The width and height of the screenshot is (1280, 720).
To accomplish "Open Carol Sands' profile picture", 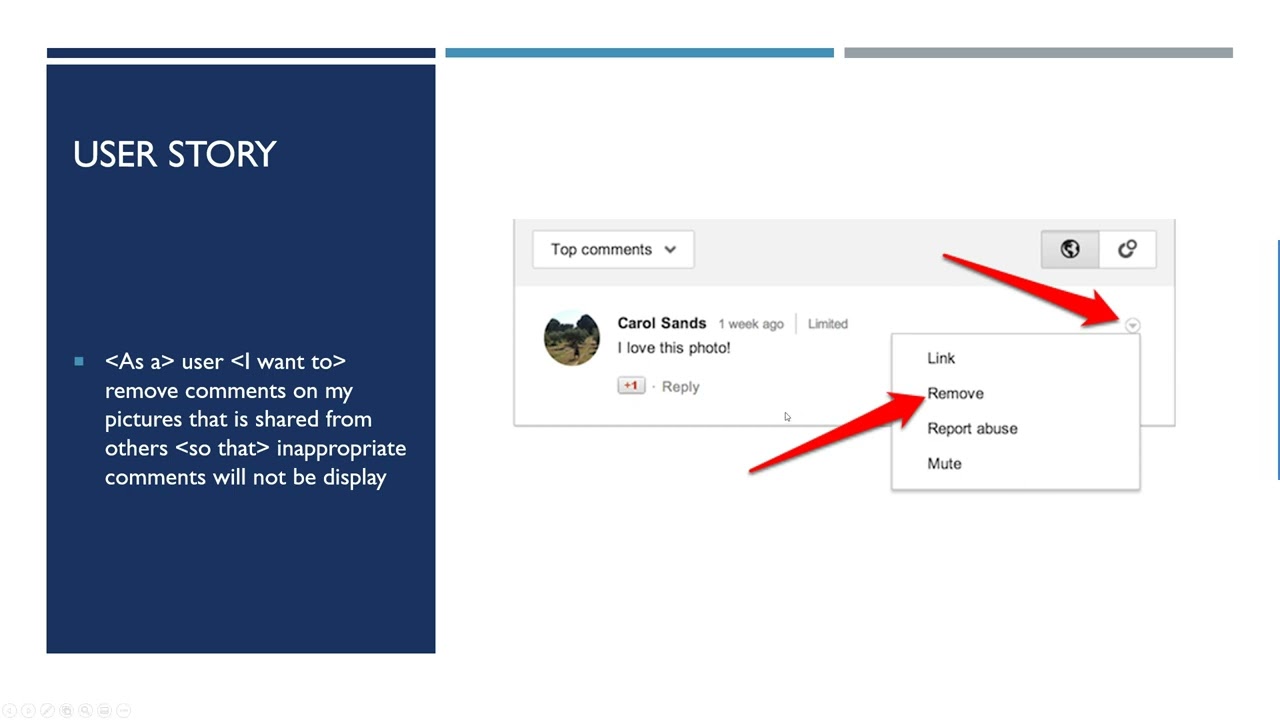I will pyautogui.click(x=572, y=338).
